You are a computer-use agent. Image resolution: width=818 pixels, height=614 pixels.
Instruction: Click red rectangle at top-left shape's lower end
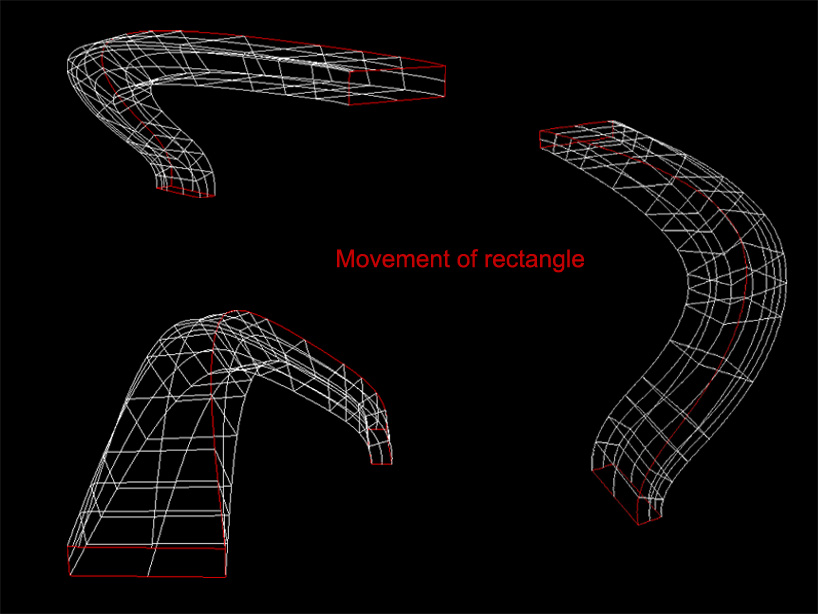[186, 192]
